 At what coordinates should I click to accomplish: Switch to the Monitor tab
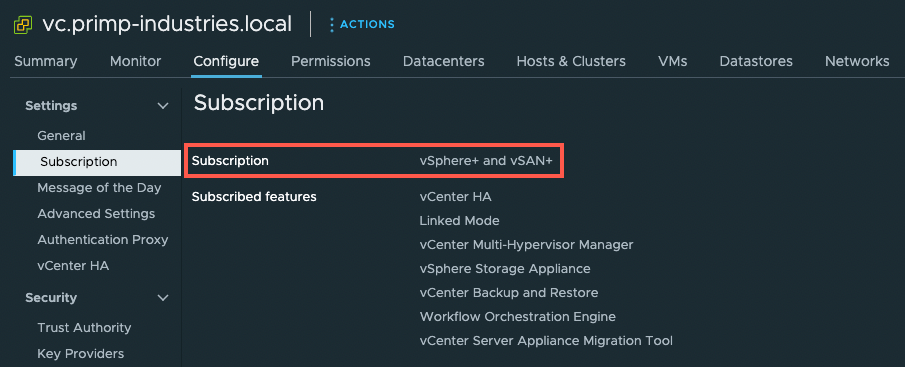coord(136,61)
